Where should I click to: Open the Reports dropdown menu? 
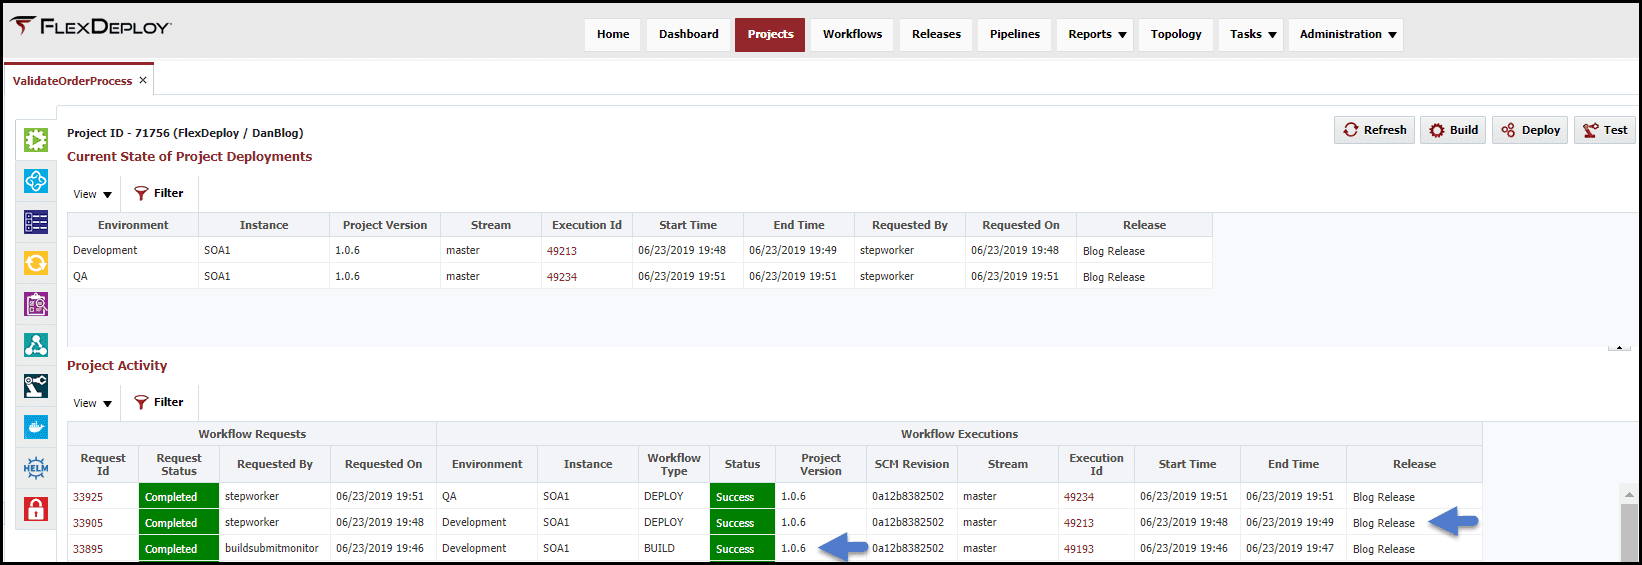[x=1096, y=34]
